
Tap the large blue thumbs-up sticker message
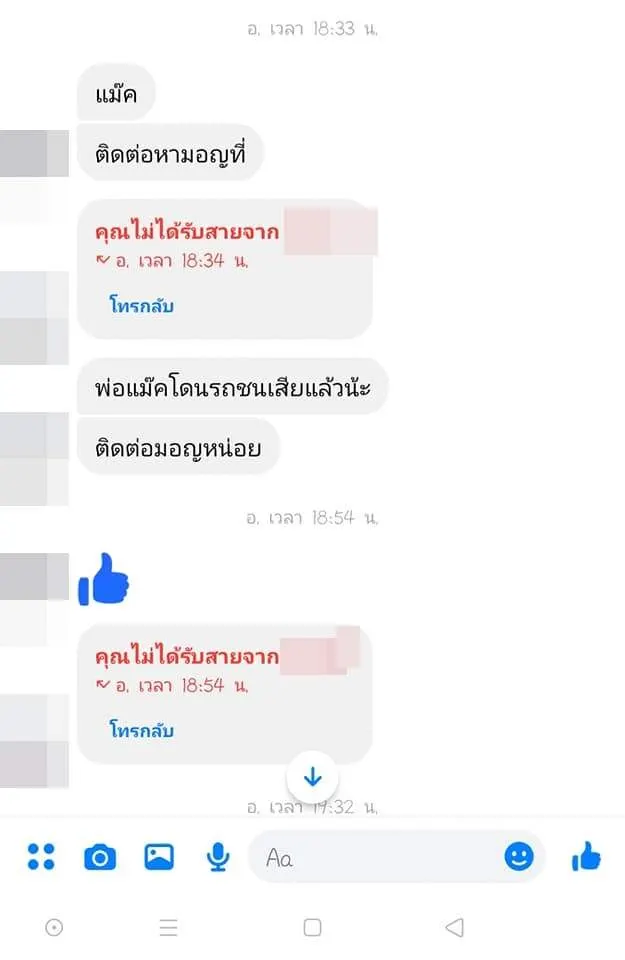[103, 579]
